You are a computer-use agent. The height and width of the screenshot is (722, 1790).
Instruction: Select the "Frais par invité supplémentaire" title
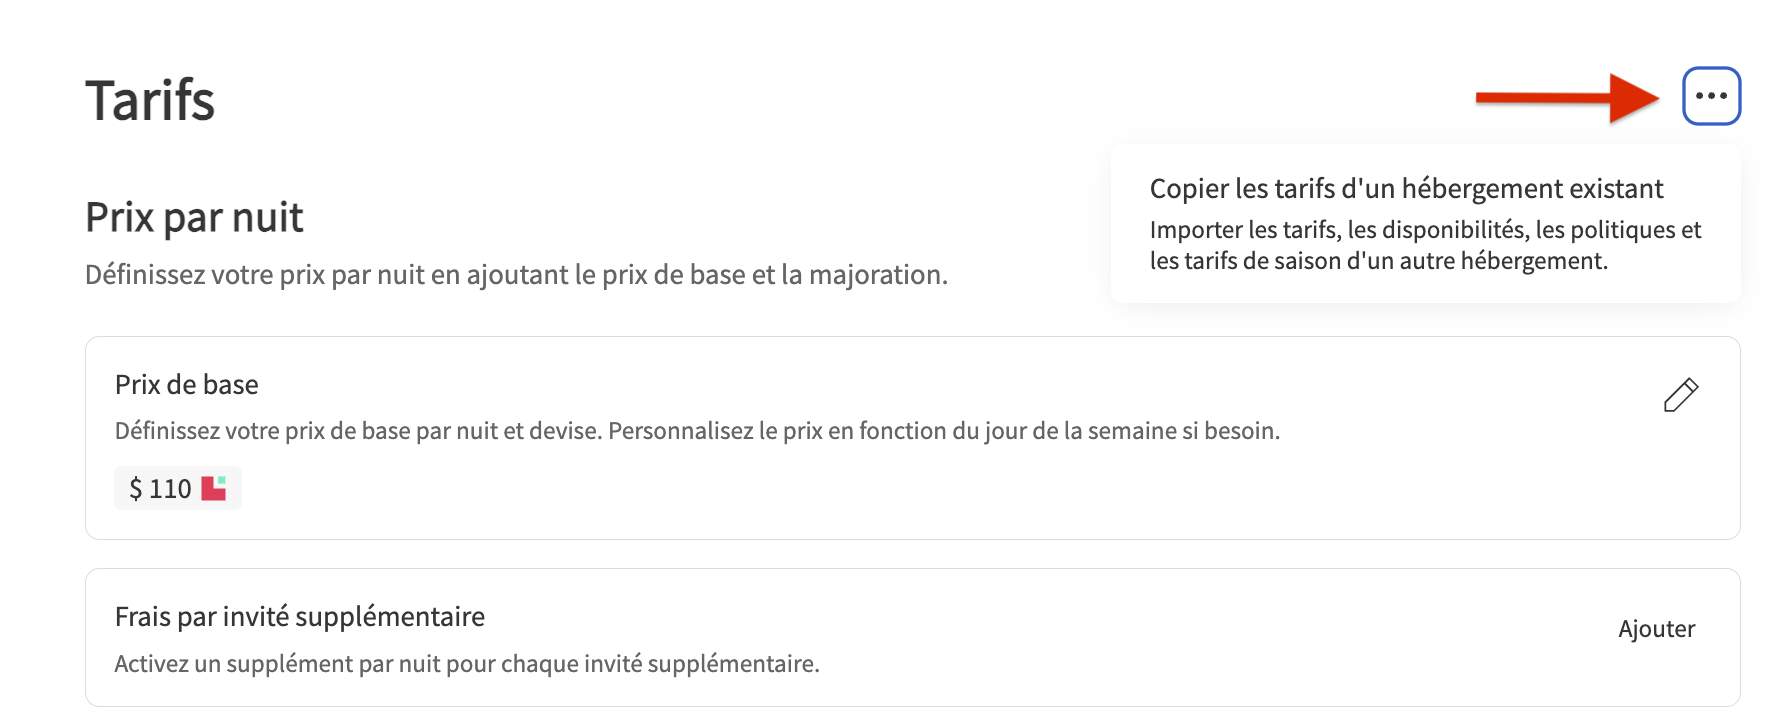pyautogui.click(x=300, y=617)
